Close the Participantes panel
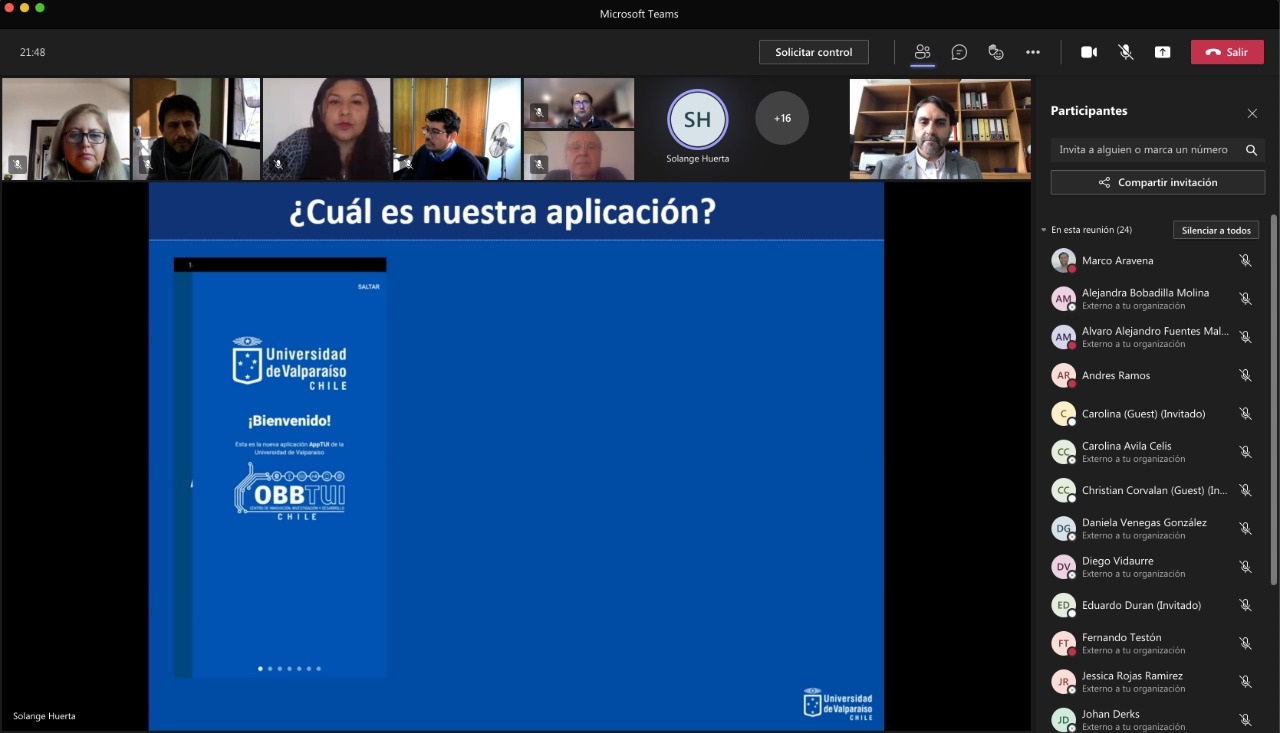This screenshot has width=1280, height=733. point(1252,114)
